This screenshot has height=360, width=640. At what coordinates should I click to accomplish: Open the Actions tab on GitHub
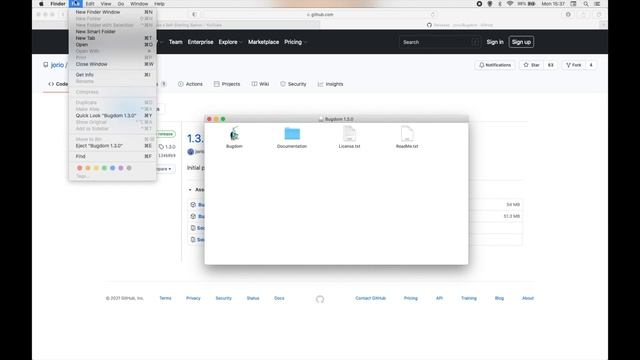(190, 84)
